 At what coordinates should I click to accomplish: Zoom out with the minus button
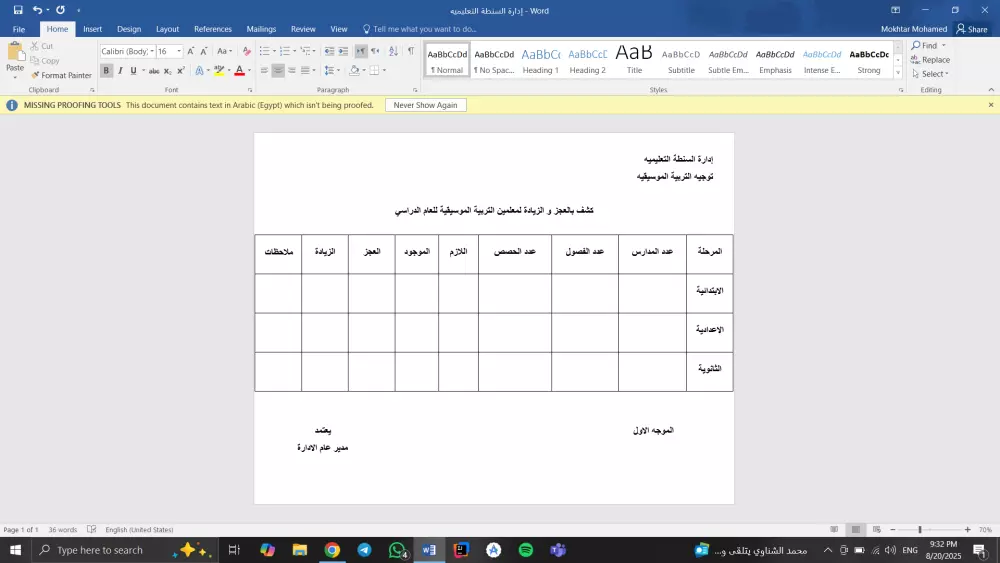tap(893, 530)
